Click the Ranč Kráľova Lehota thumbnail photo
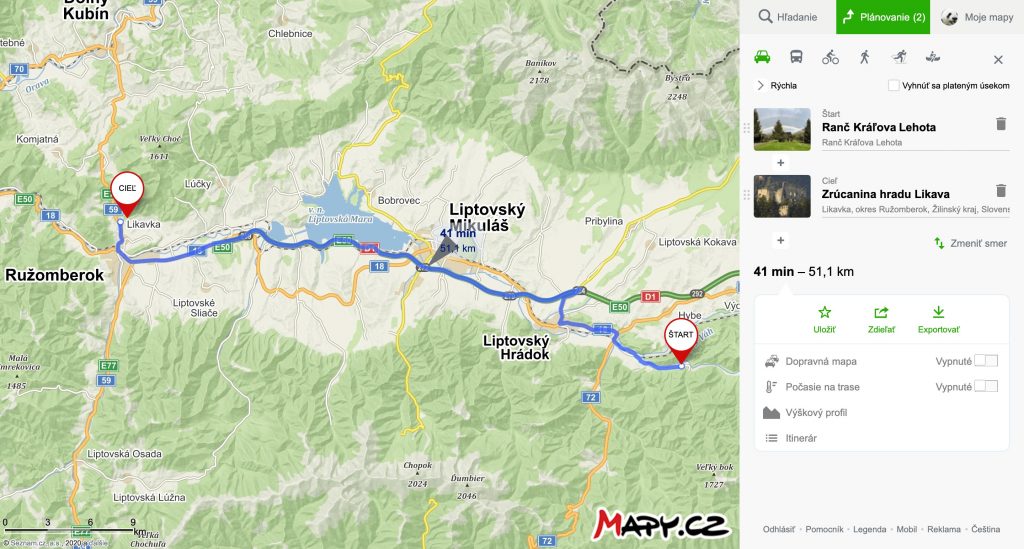Image resolution: width=1024 pixels, height=549 pixels. [782, 129]
